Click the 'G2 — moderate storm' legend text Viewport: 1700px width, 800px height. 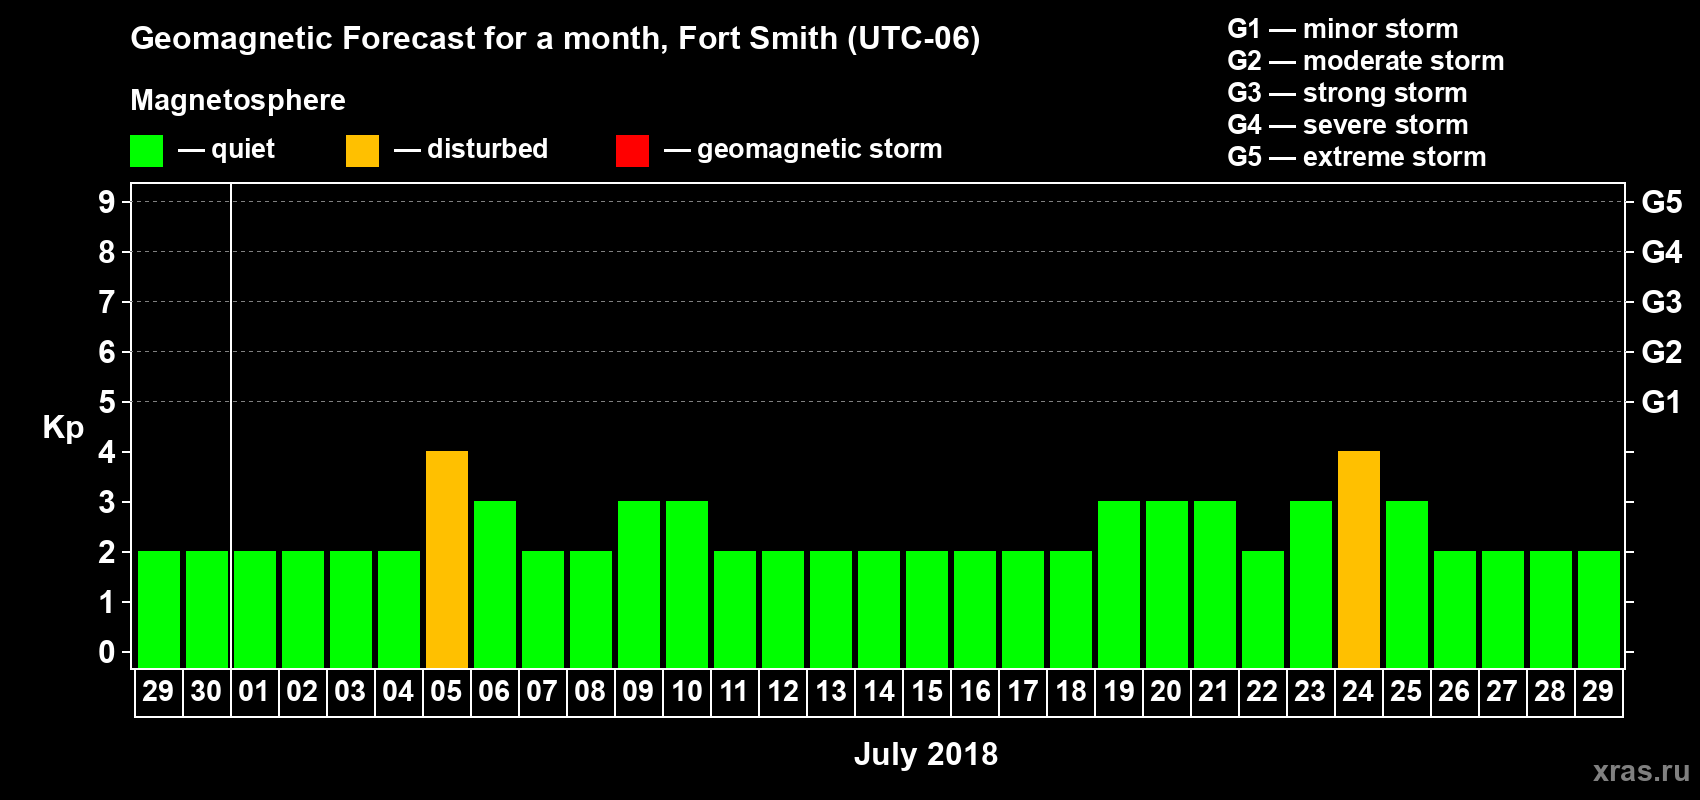1366,61
